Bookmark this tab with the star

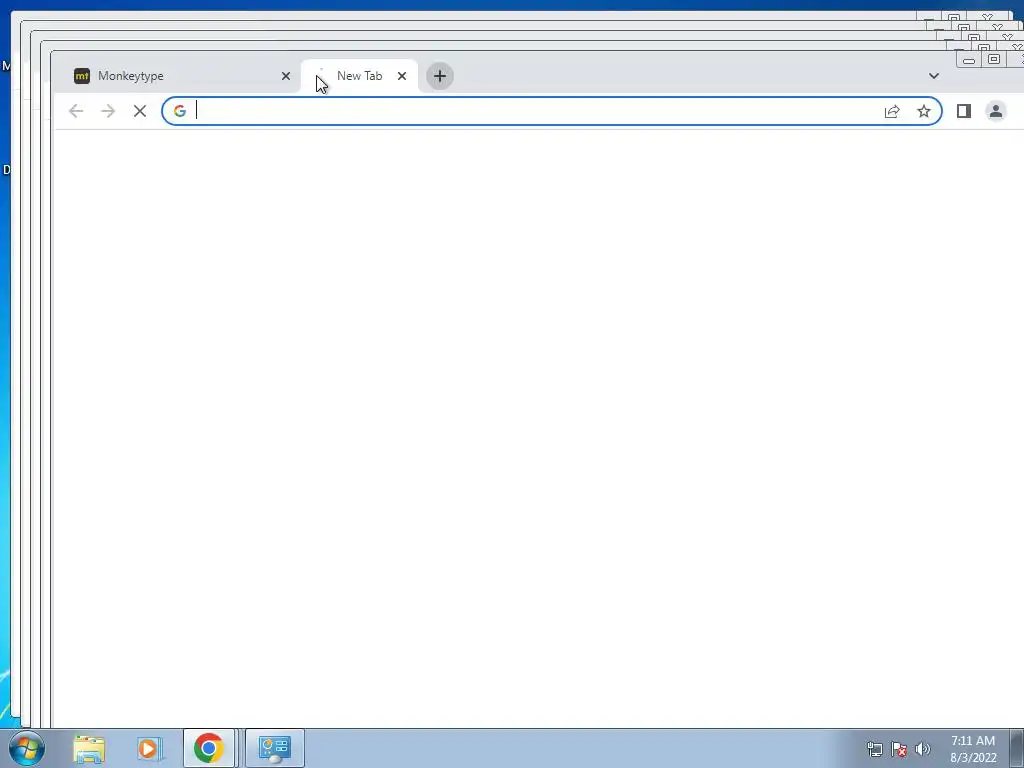(x=923, y=111)
